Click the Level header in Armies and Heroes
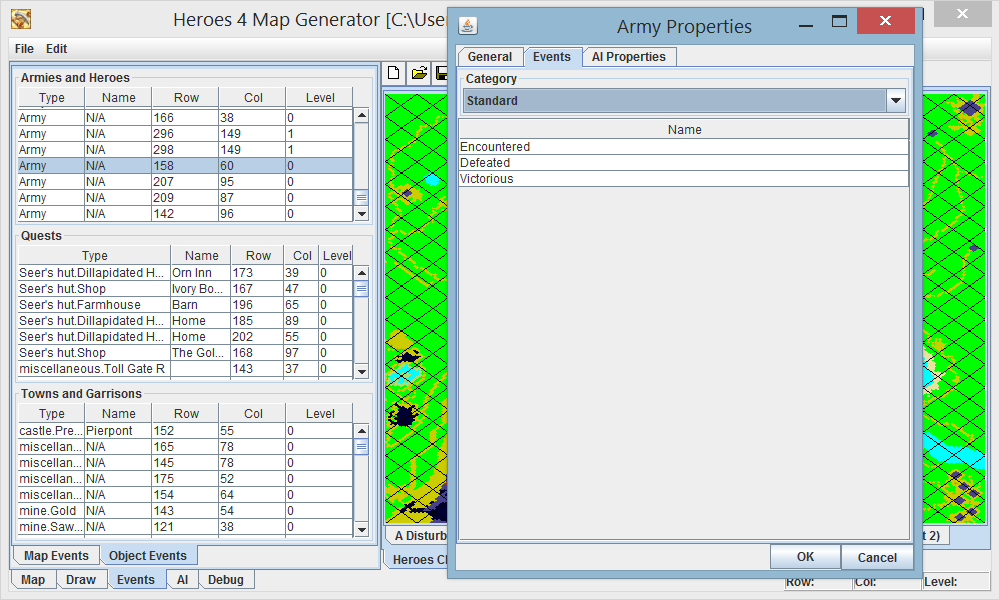This screenshot has height=600, width=1000. pyautogui.click(x=320, y=98)
